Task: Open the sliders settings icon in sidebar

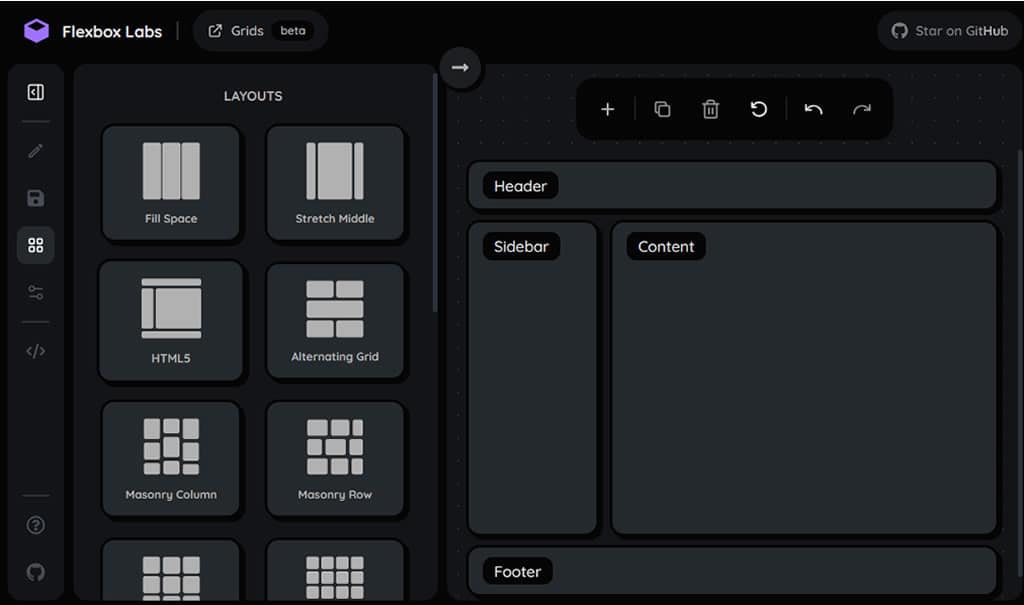Action: tap(36, 293)
